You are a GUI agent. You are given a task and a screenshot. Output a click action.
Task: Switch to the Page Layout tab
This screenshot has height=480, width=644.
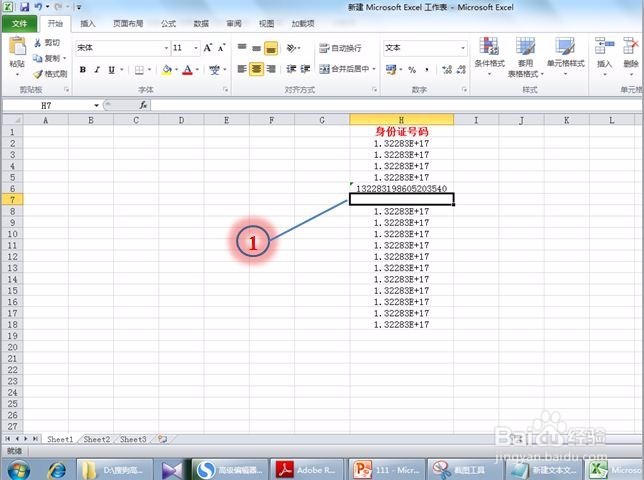pos(128,24)
